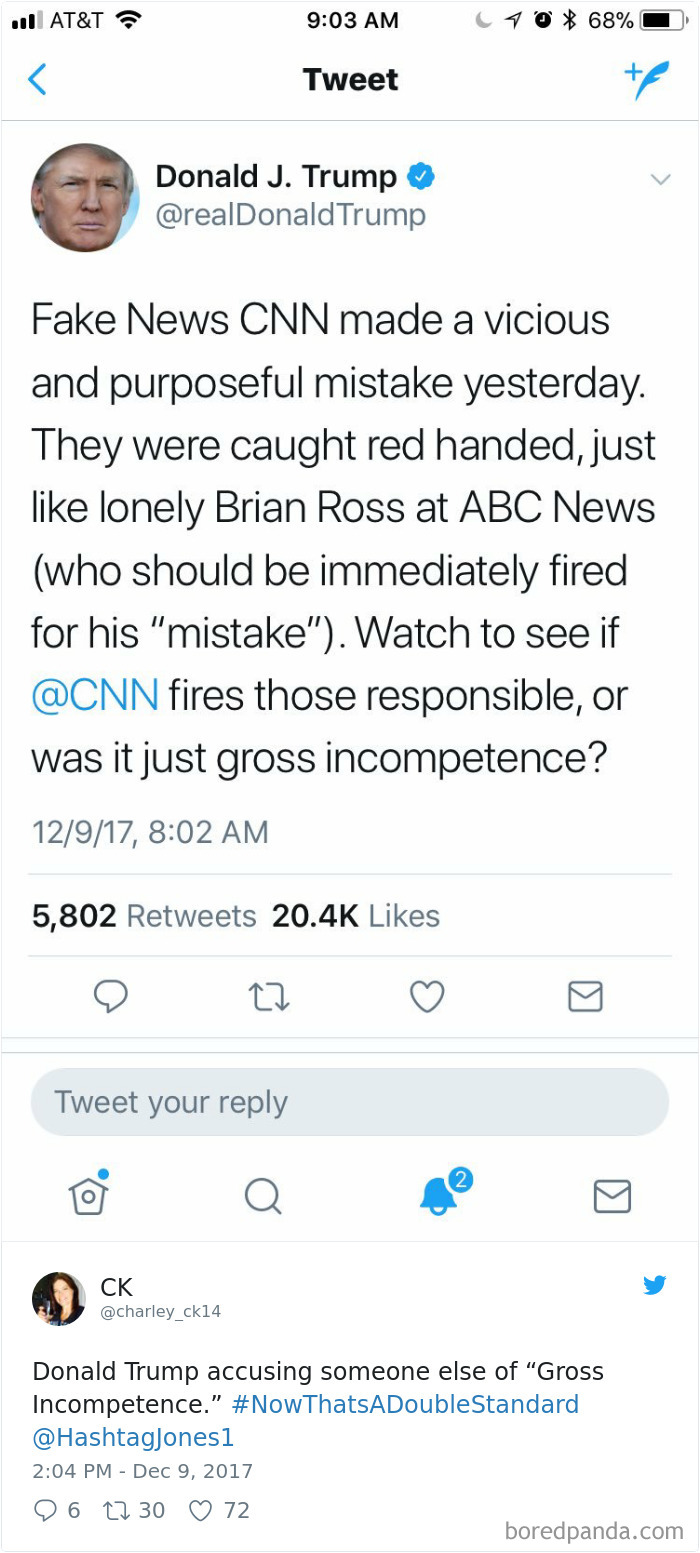The image size is (700, 1553).
Task: Tap the 'Tweet your reply' field
Action: tap(349, 1101)
